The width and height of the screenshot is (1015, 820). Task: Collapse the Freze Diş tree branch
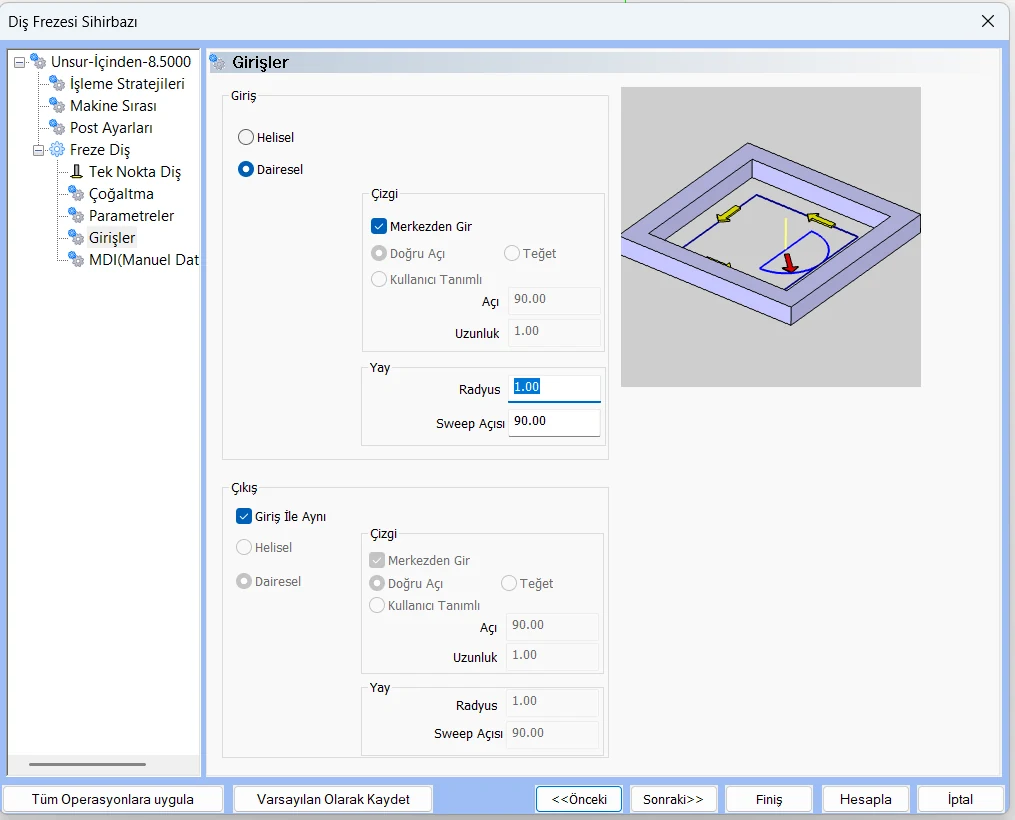tap(39, 150)
